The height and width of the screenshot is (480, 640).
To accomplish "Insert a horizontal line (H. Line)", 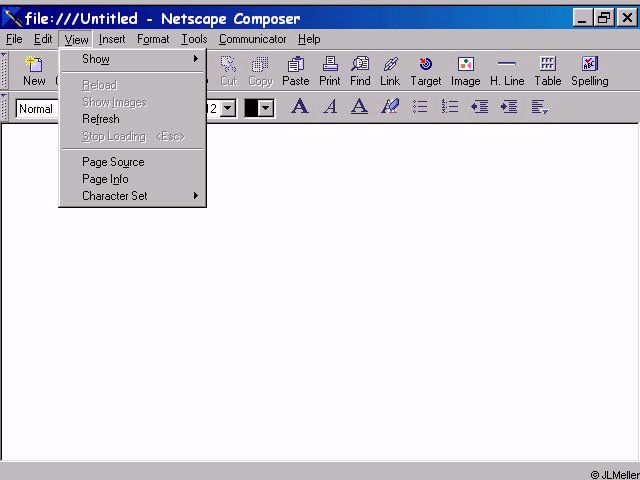I will click(507, 71).
